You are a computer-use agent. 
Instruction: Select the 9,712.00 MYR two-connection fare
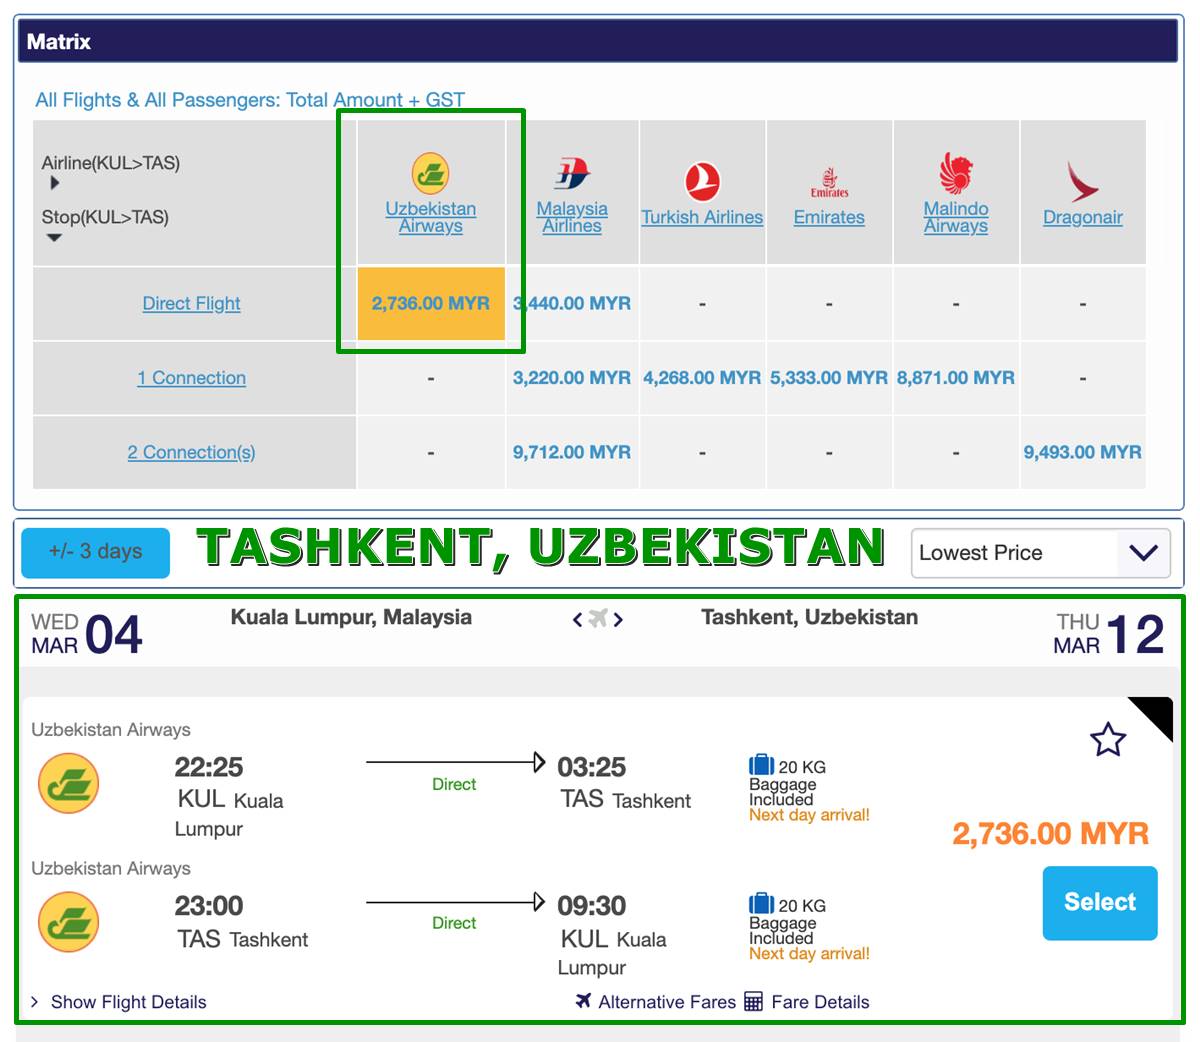tap(572, 452)
